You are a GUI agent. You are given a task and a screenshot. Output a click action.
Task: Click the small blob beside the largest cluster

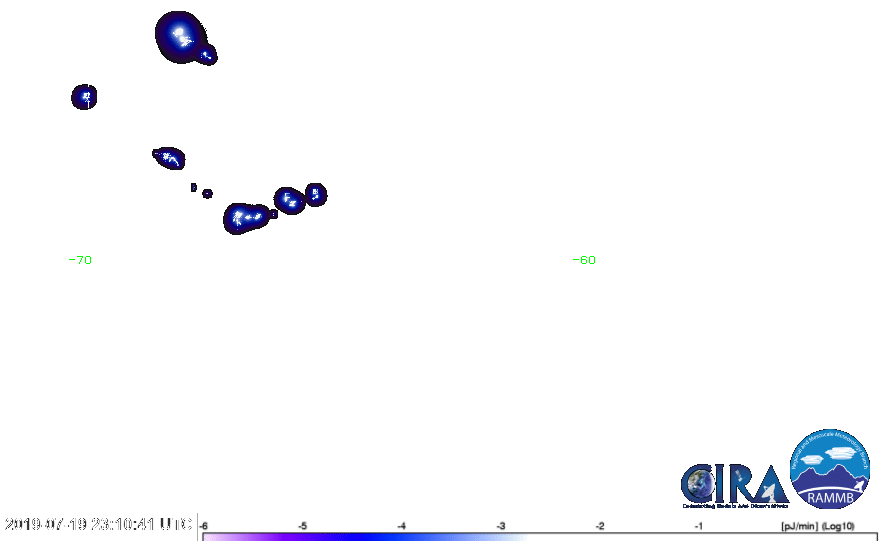click(x=206, y=55)
